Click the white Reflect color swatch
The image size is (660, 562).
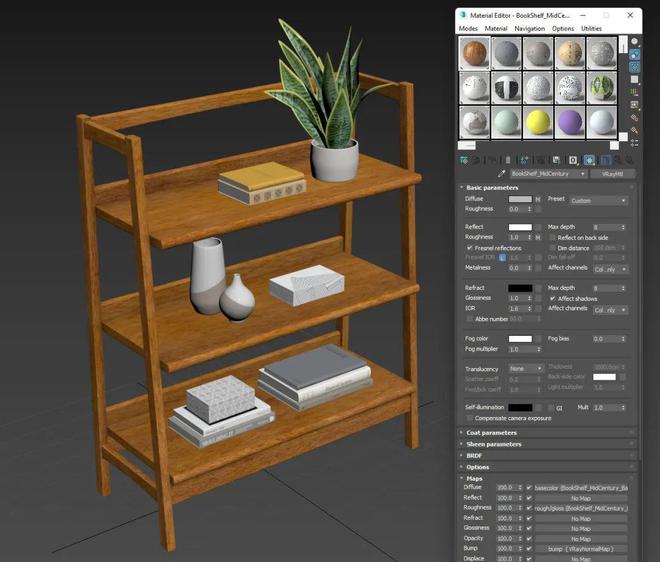(520, 228)
